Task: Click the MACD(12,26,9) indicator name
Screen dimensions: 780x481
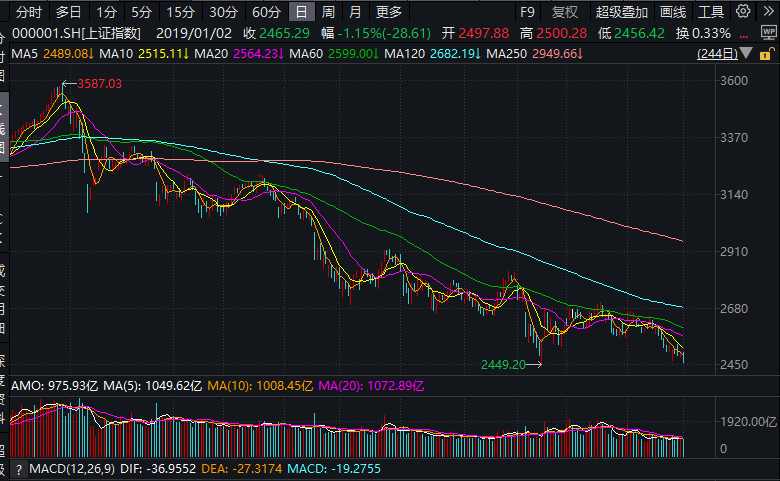Action: coord(72,469)
